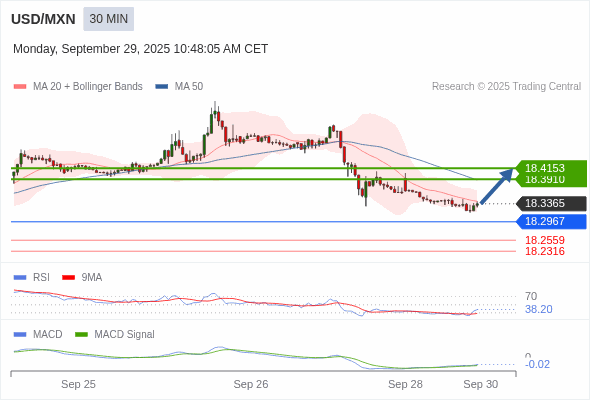Select the USD/MXN pair title
The width and height of the screenshot is (590, 400).
click(43, 19)
